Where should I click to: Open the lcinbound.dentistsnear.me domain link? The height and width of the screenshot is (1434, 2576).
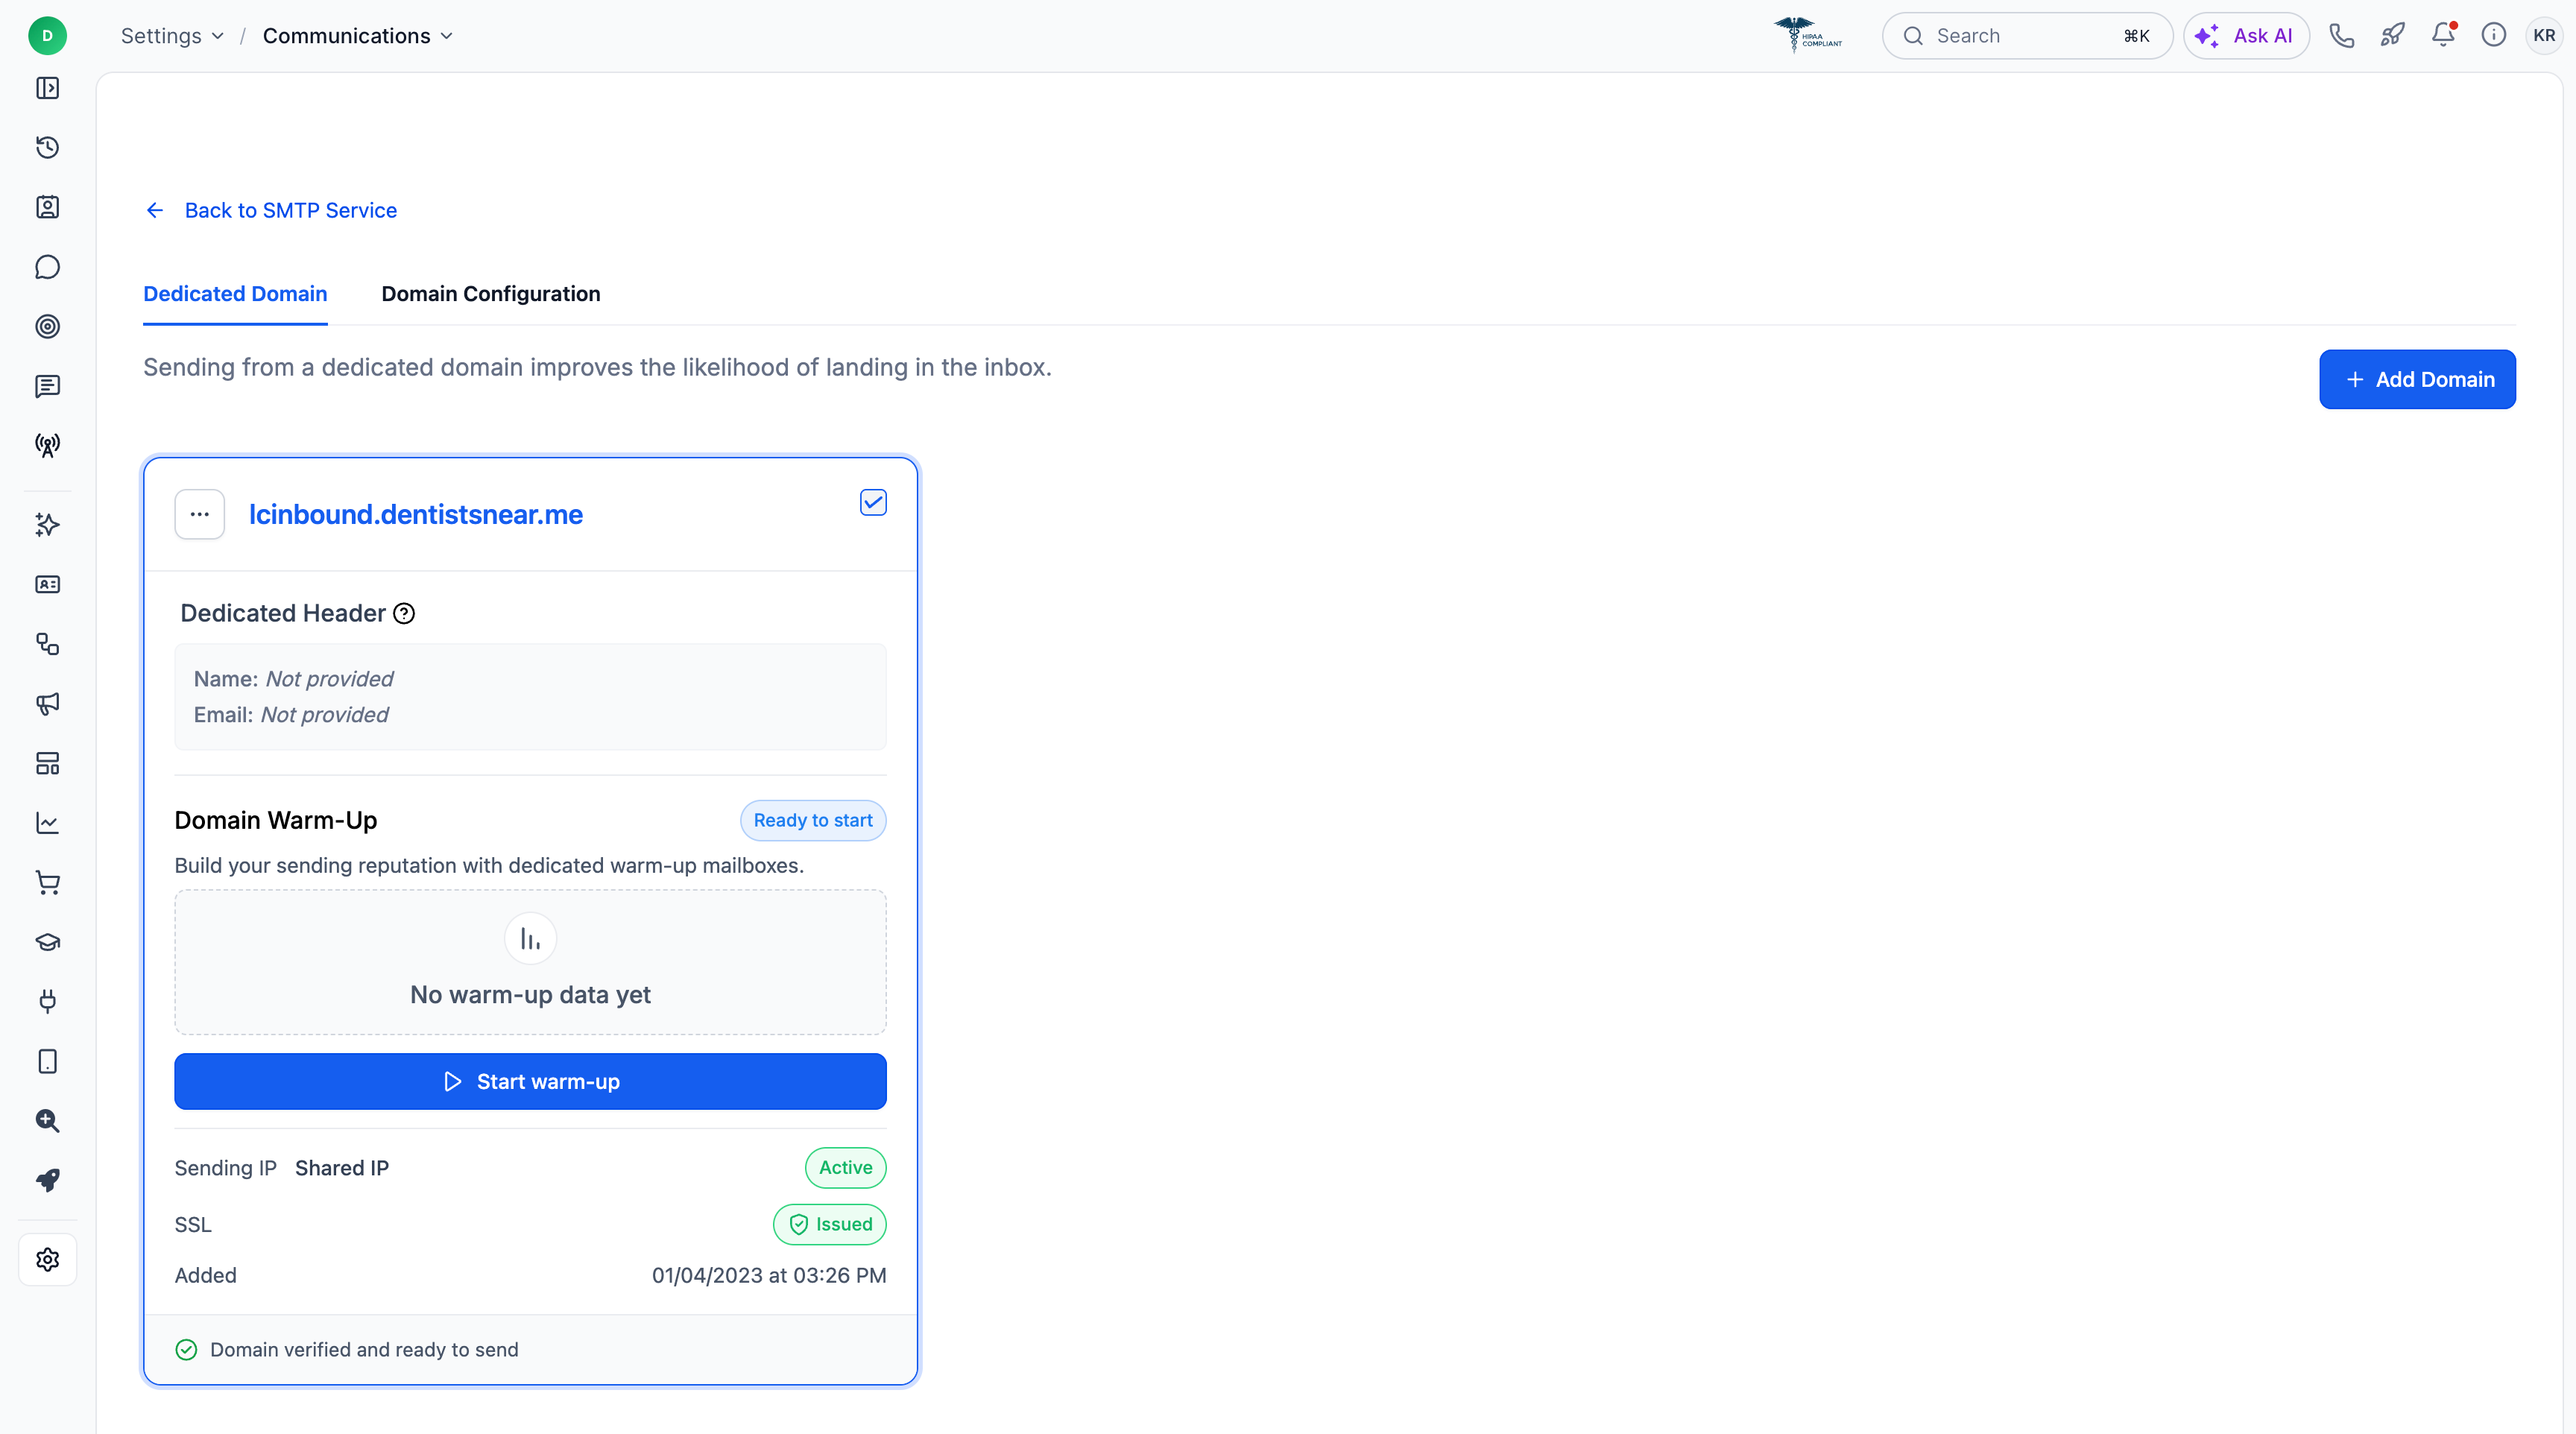click(x=416, y=514)
